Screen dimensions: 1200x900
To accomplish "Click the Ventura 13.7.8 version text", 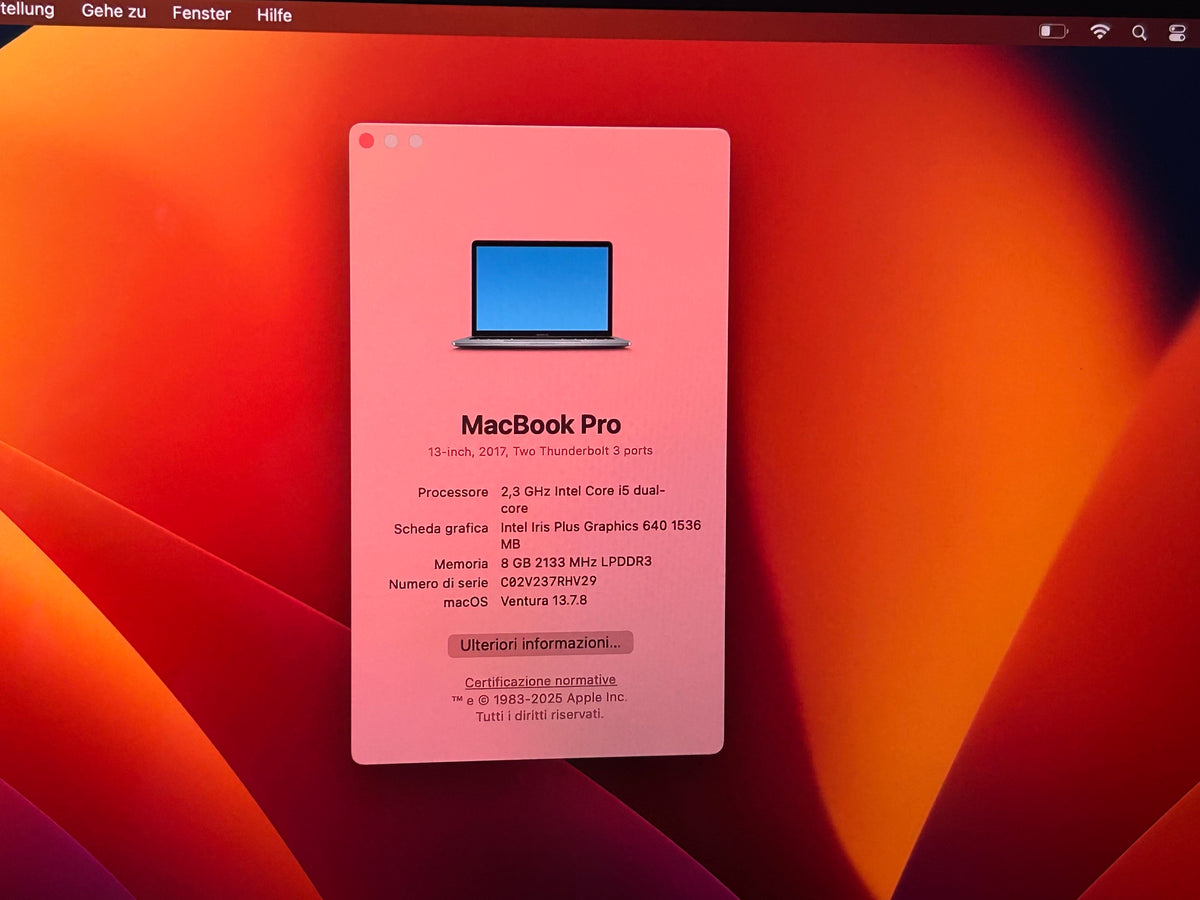I will 544,601.
